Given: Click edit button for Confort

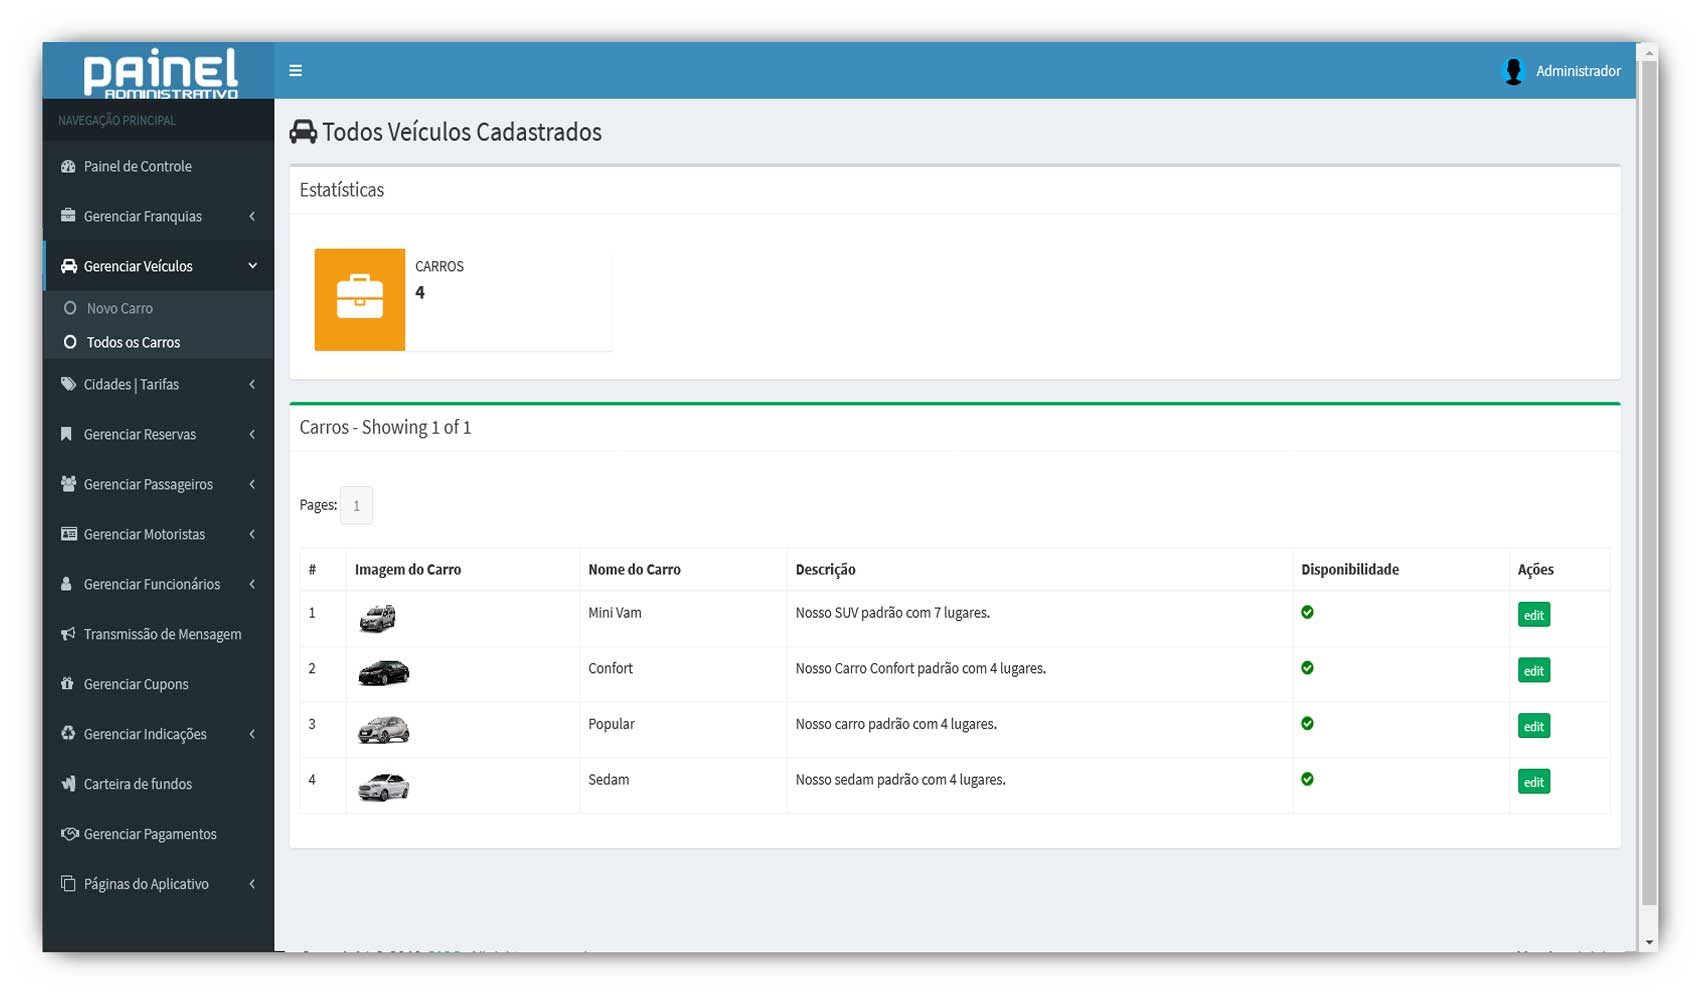Looking at the screenshot, I should point(1534,671).
